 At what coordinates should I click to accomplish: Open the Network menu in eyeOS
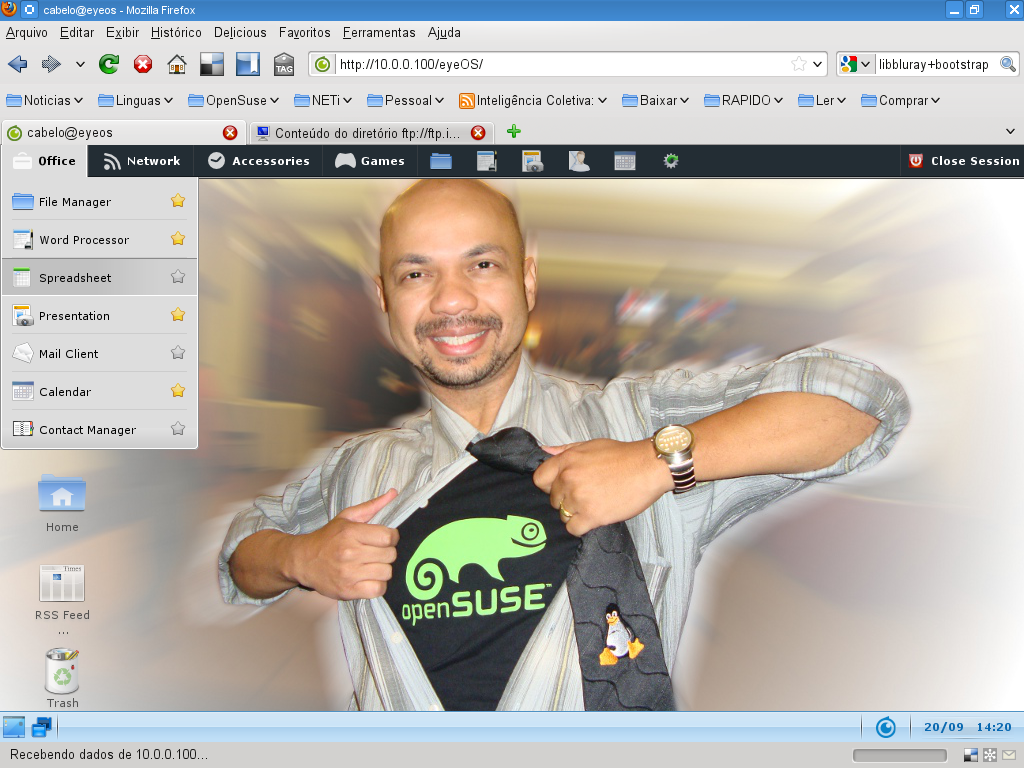click(x=142, y=161)
